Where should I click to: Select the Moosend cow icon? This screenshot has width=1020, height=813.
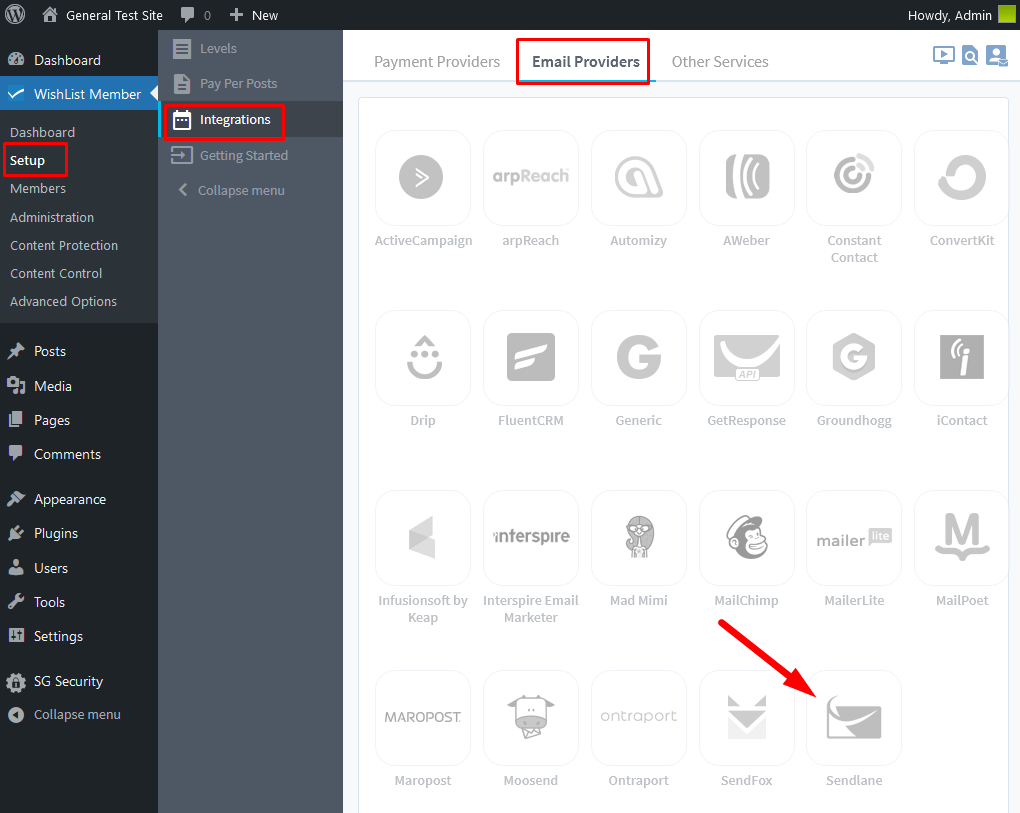pyautogui.click(x=530, y=718)
